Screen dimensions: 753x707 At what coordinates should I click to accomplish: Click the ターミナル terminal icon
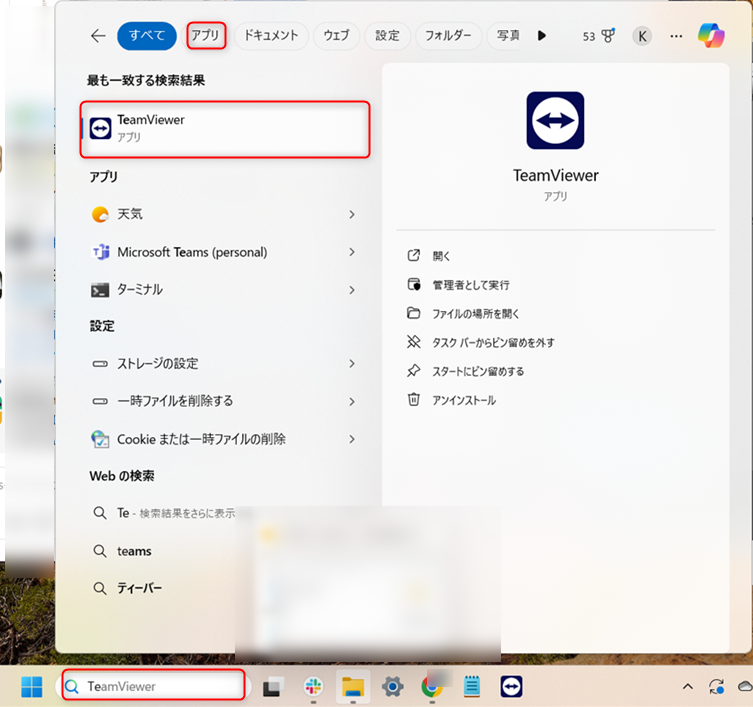pos(100,290)
